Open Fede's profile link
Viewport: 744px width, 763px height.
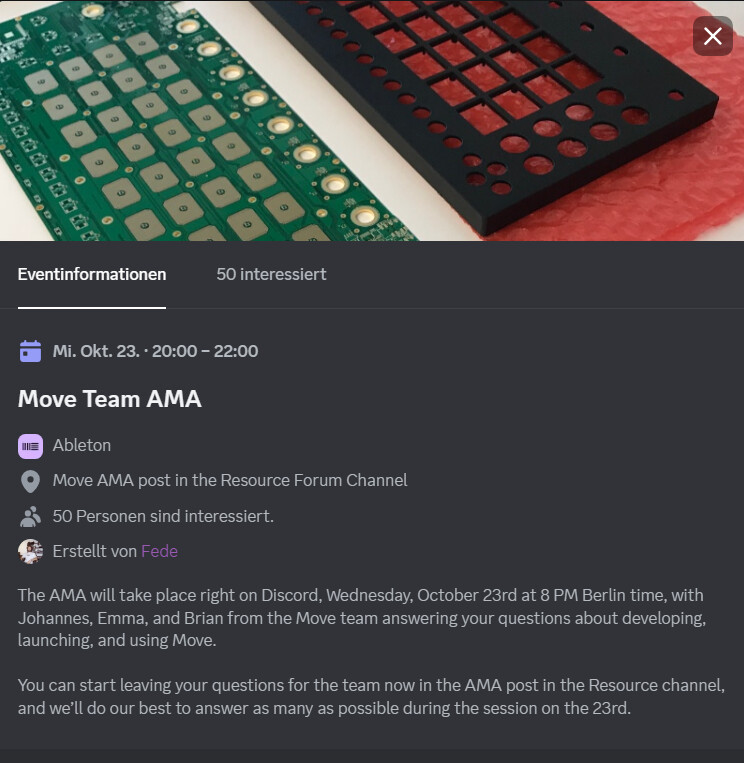coord(160,551)
